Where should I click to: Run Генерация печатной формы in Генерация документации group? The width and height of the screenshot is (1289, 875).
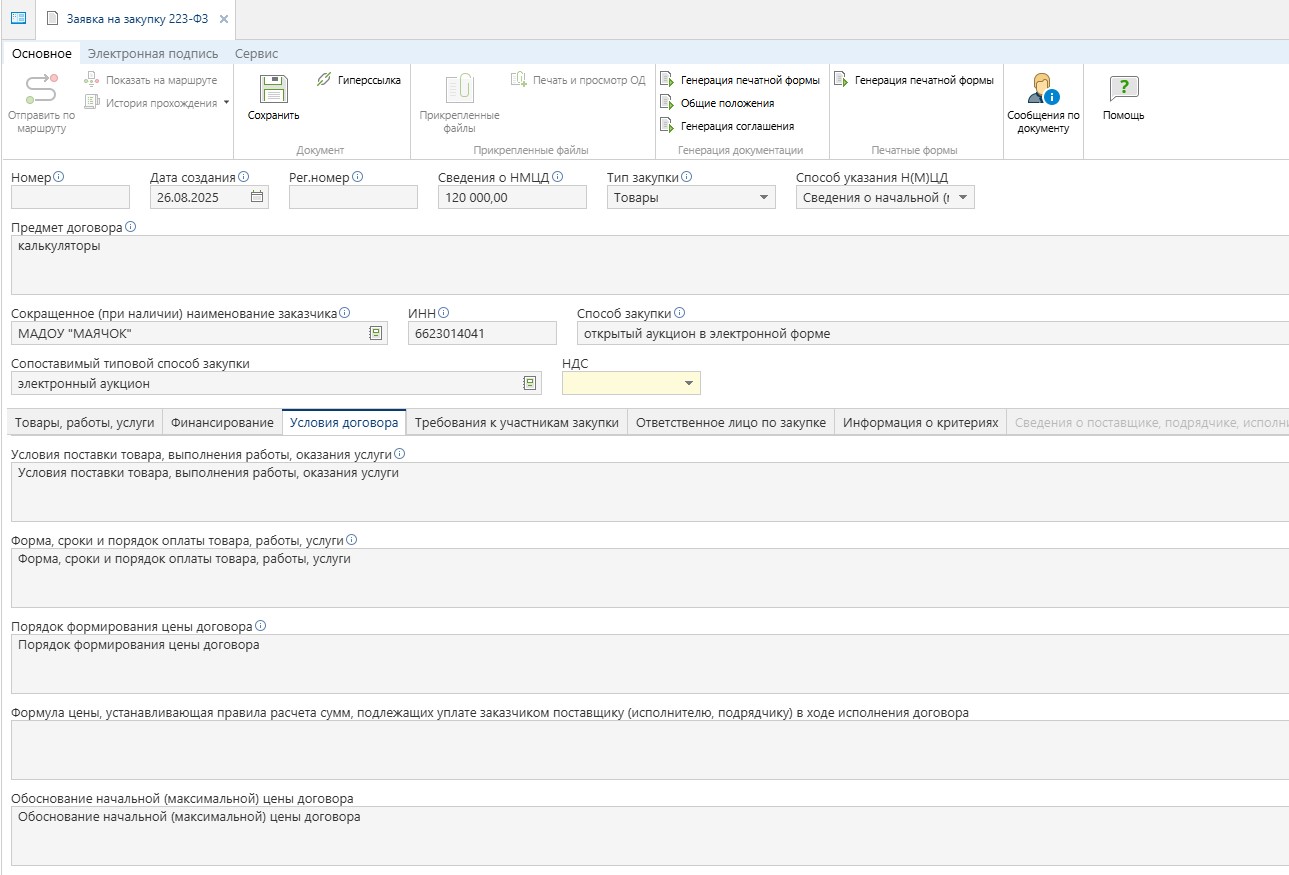point(739,80)
